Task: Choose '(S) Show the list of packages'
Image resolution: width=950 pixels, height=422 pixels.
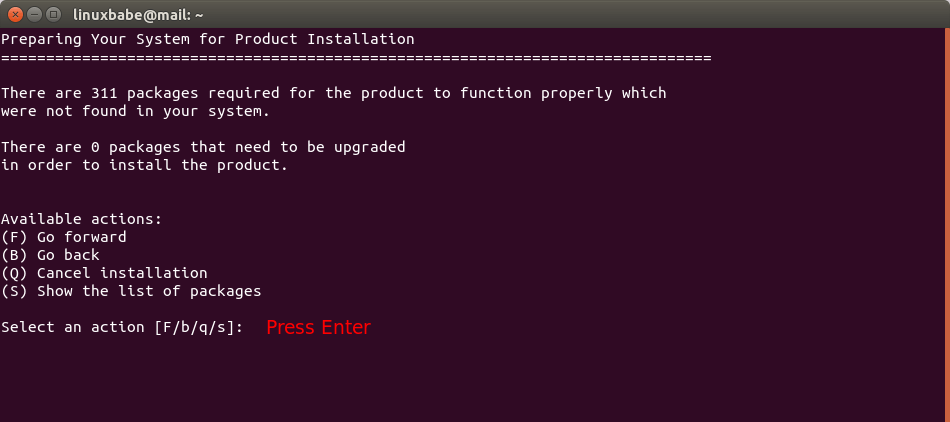Action: (x=131, y=291)
